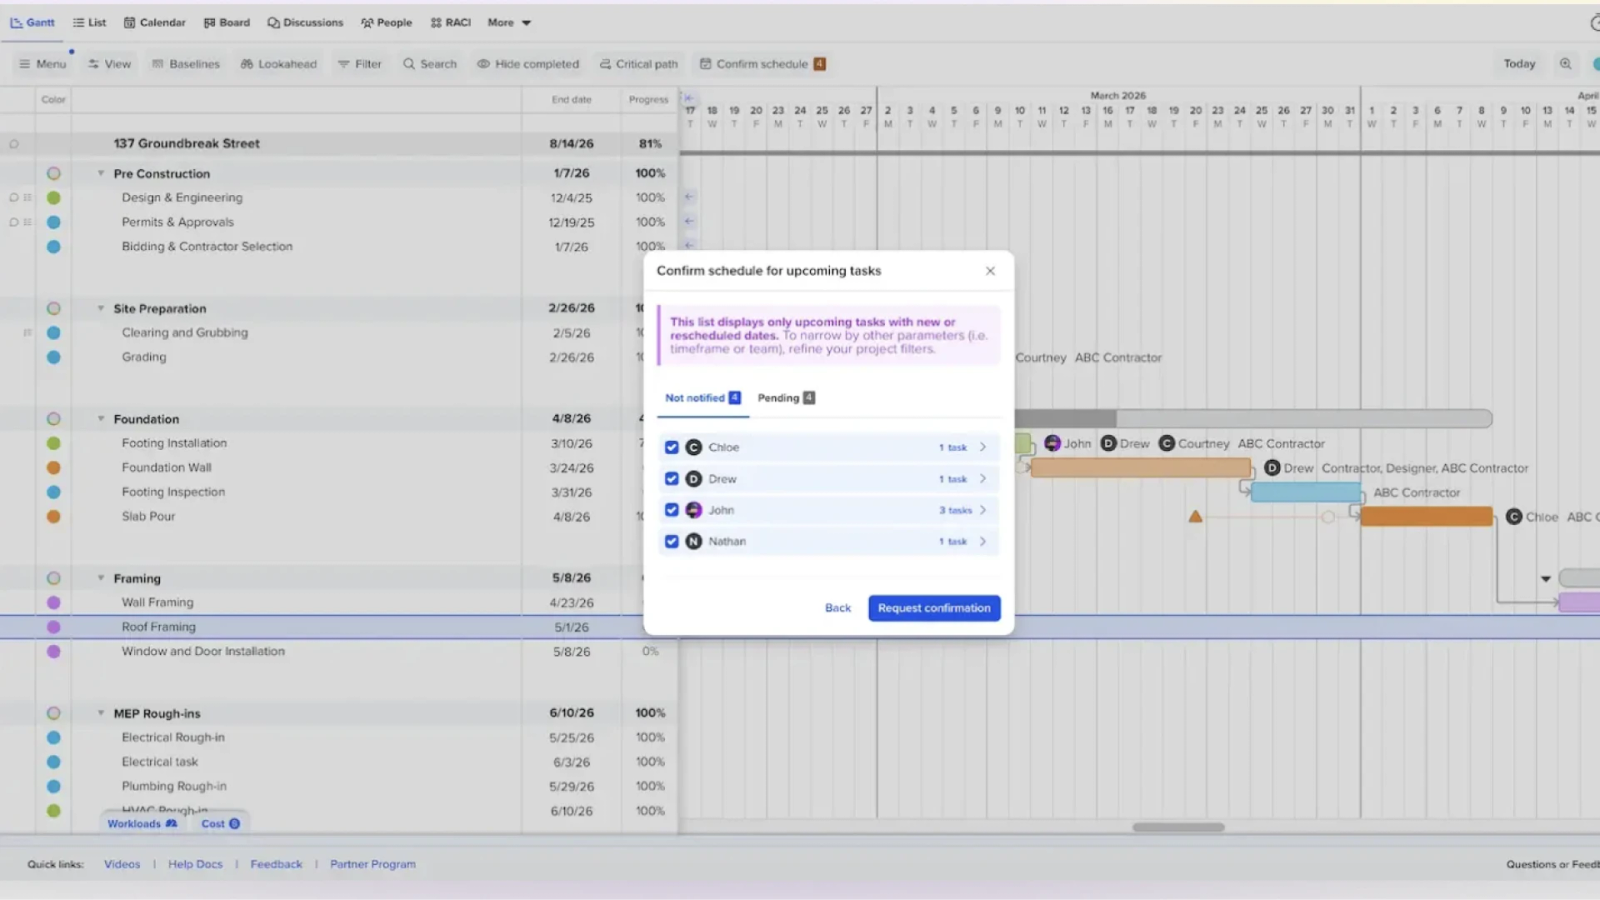The height and width of the screenshot is (900, 1600).
Task: Jump to Today on the timeline
Action: pos(1519,64)
